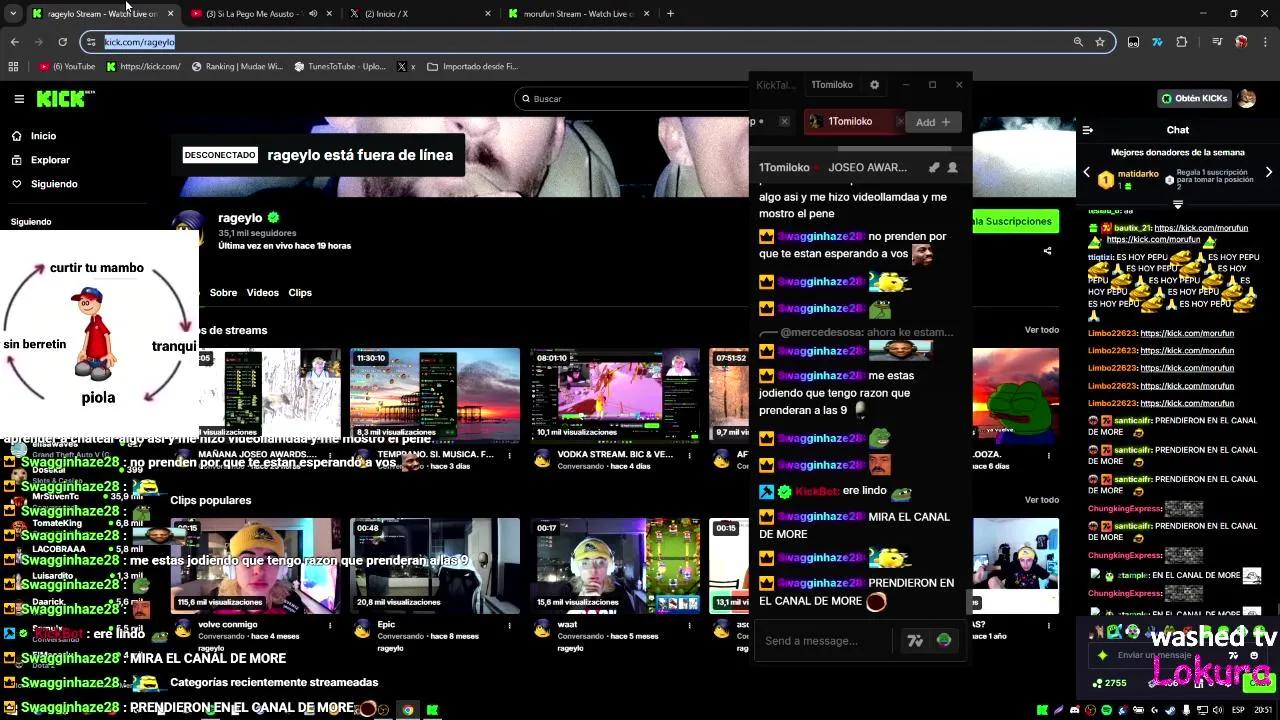Switch to the morufun Stream browser tab
This screenshot has height=720, width=1280.
pyautogui.click(x=580, y=14)
